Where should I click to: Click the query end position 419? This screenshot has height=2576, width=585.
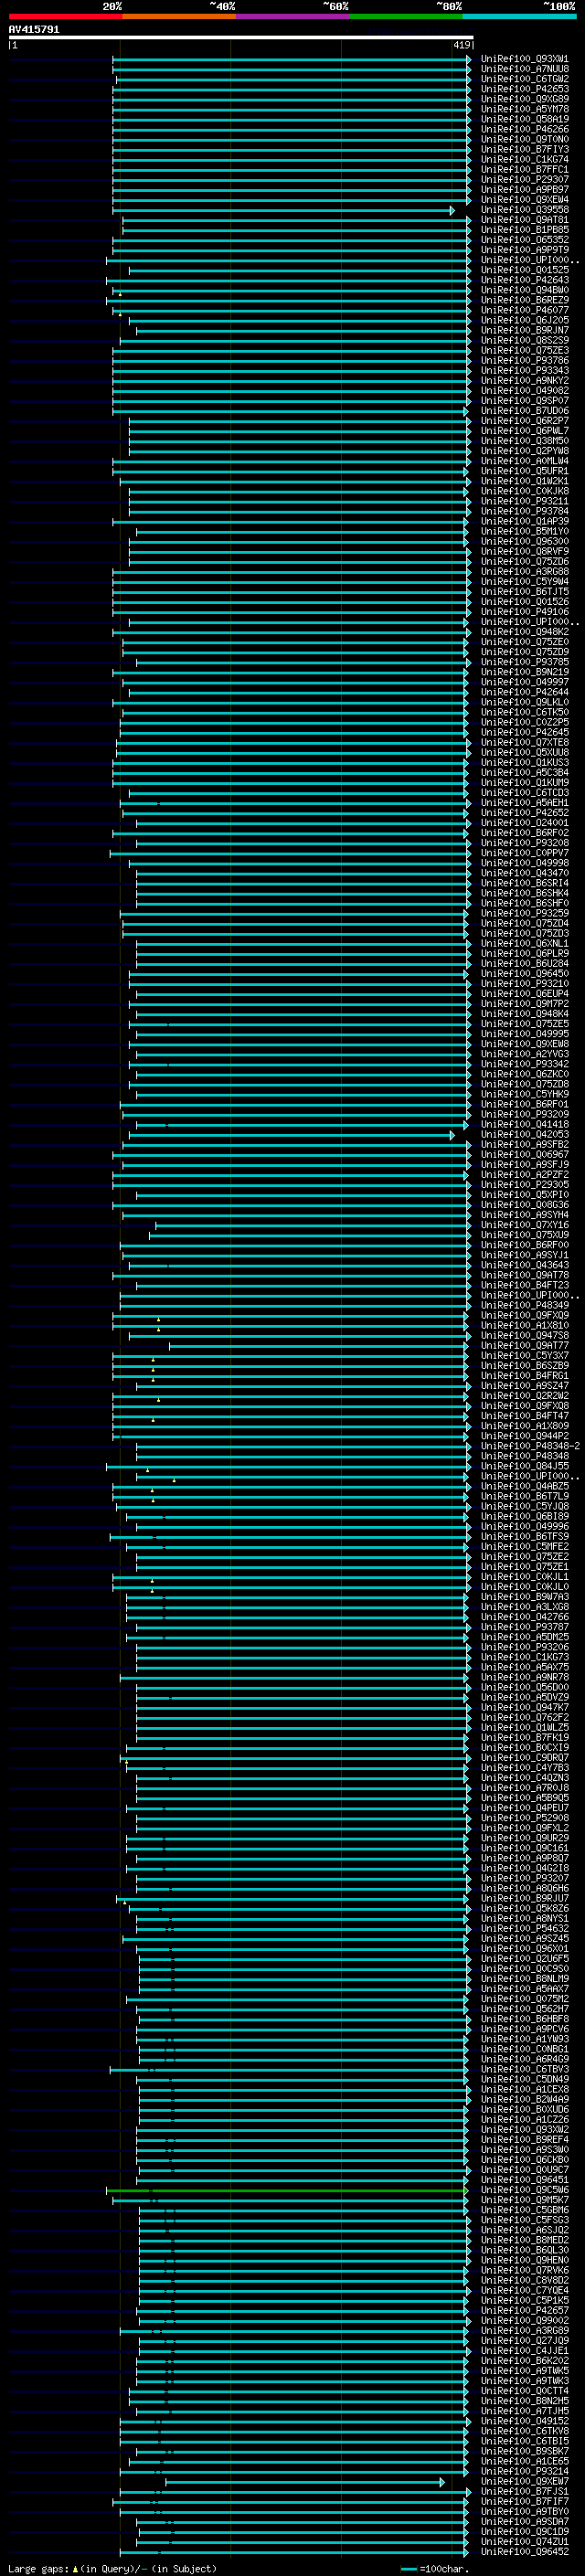pos(461,45)
